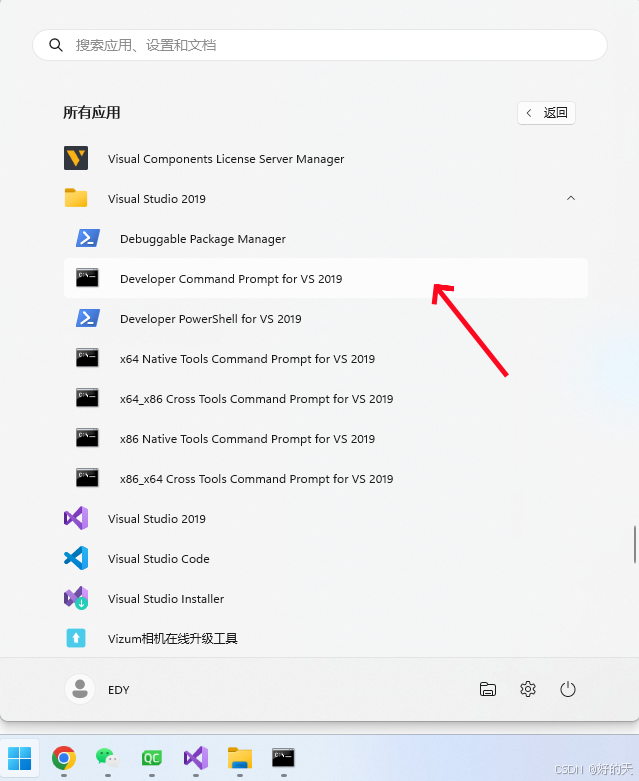639x781 pixels.
Task: Launch the Visual Studio 2019 application entry
Action: click(326, 518)
